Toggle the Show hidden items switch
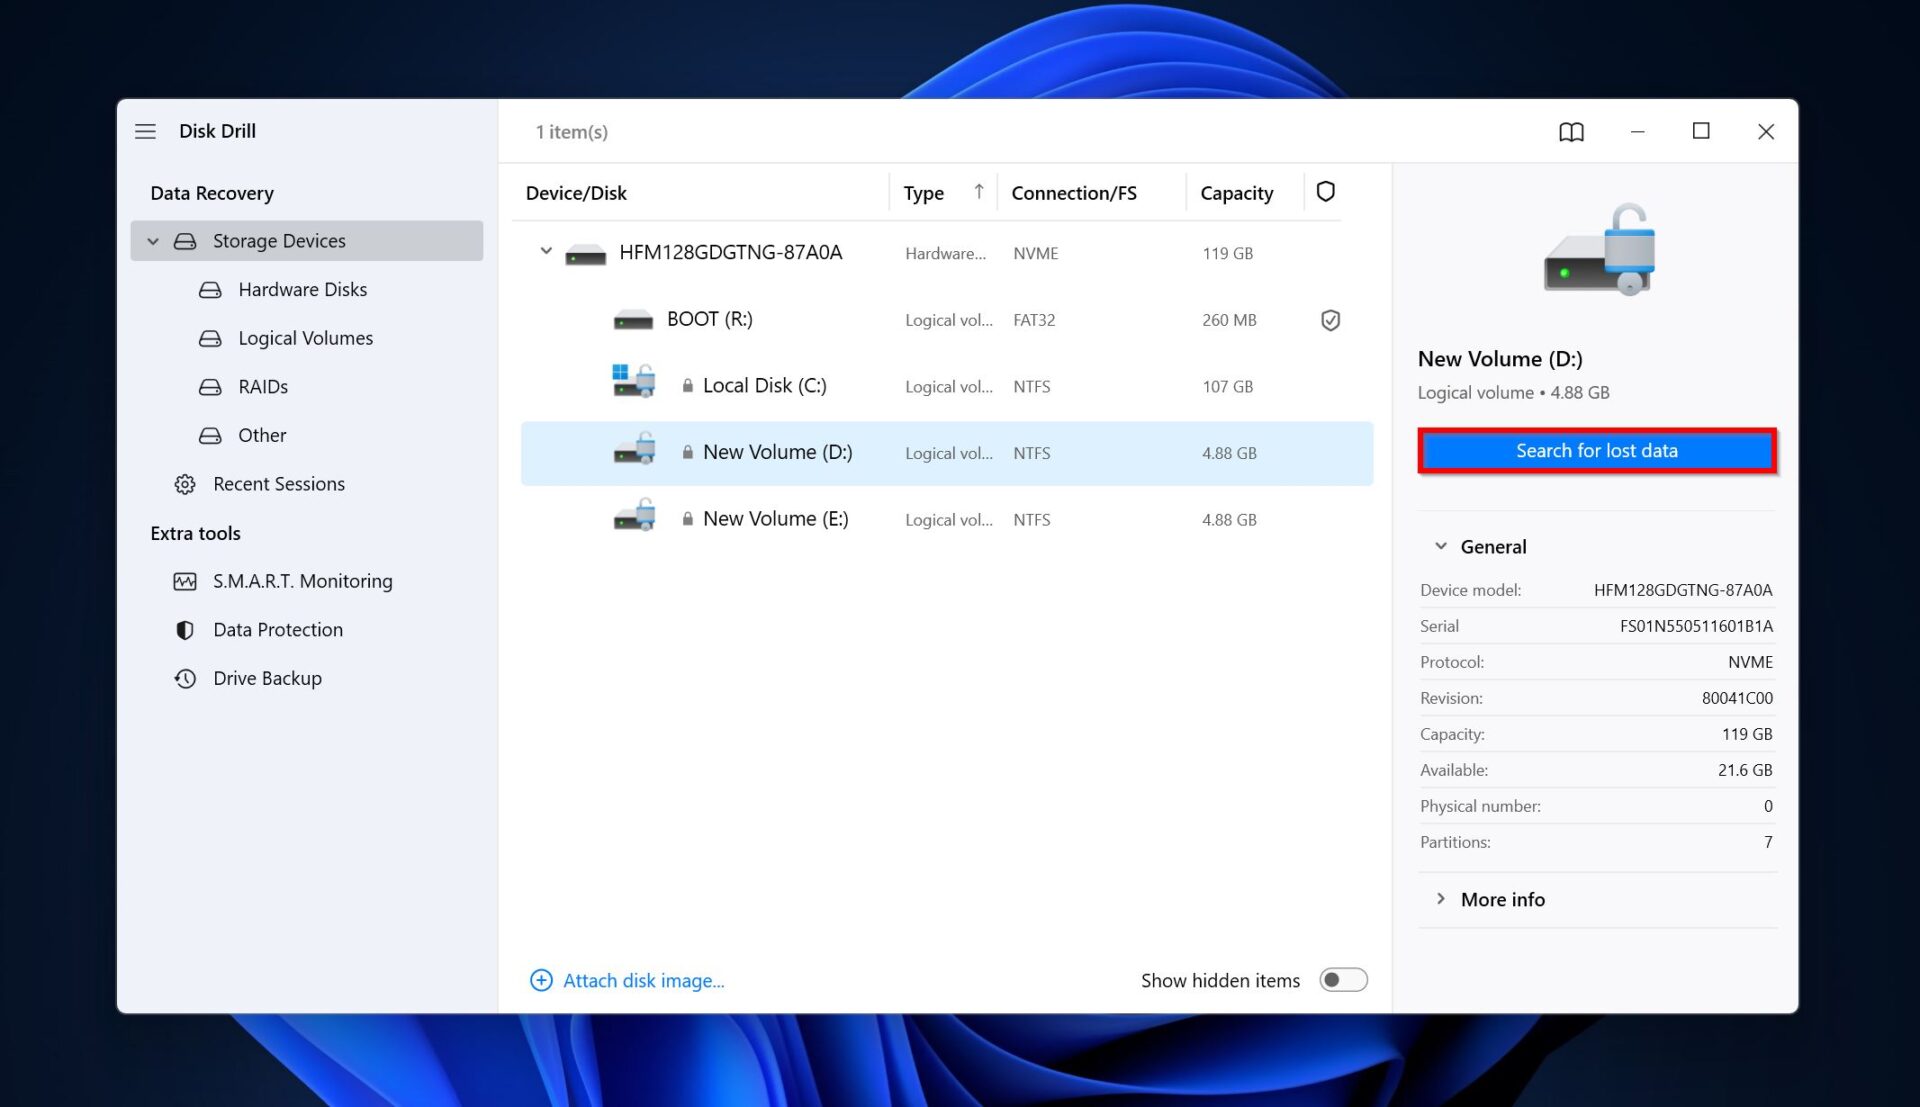The height and width of the screenshot is (1107, 1920). 1344,980
